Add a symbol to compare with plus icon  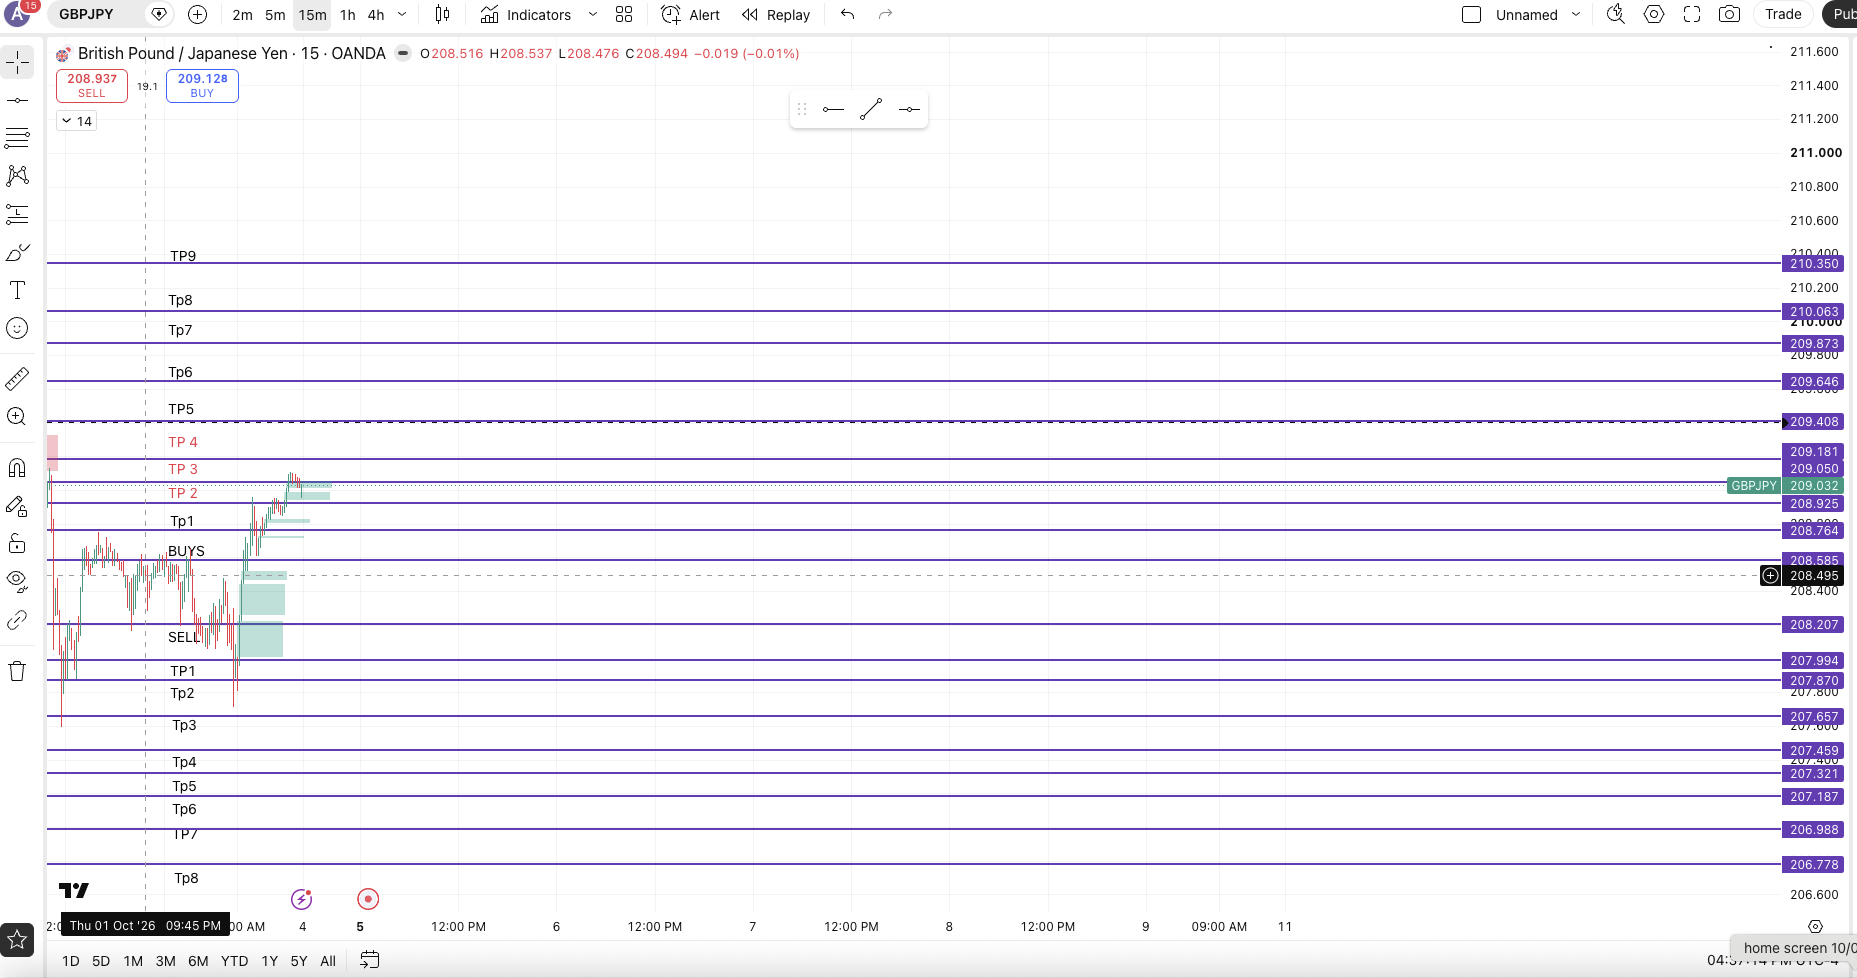(x=198, y=14)
